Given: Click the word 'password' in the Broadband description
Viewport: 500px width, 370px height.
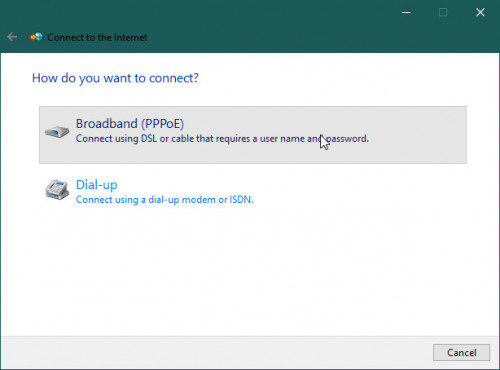Looking at the screenshot, I should coord(346,139).
